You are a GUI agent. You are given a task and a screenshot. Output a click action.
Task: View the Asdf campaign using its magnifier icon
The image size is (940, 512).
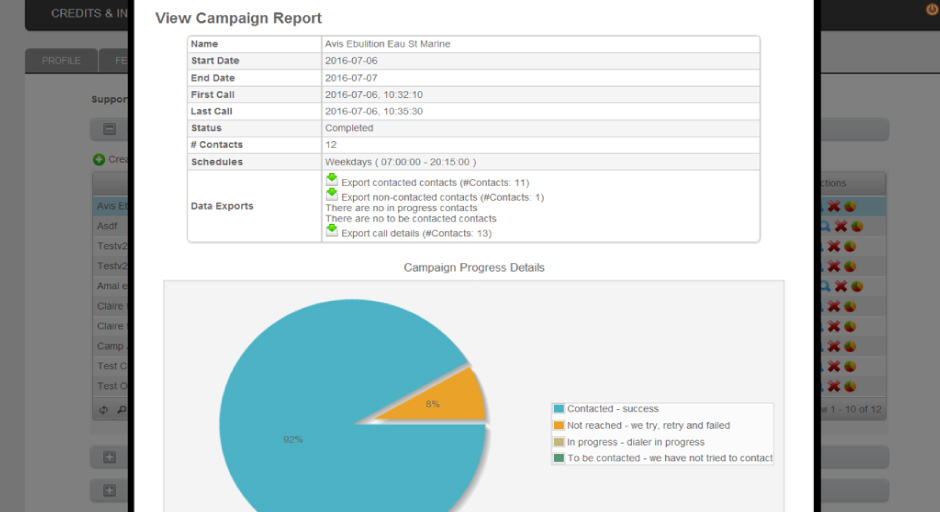(825, 226)
